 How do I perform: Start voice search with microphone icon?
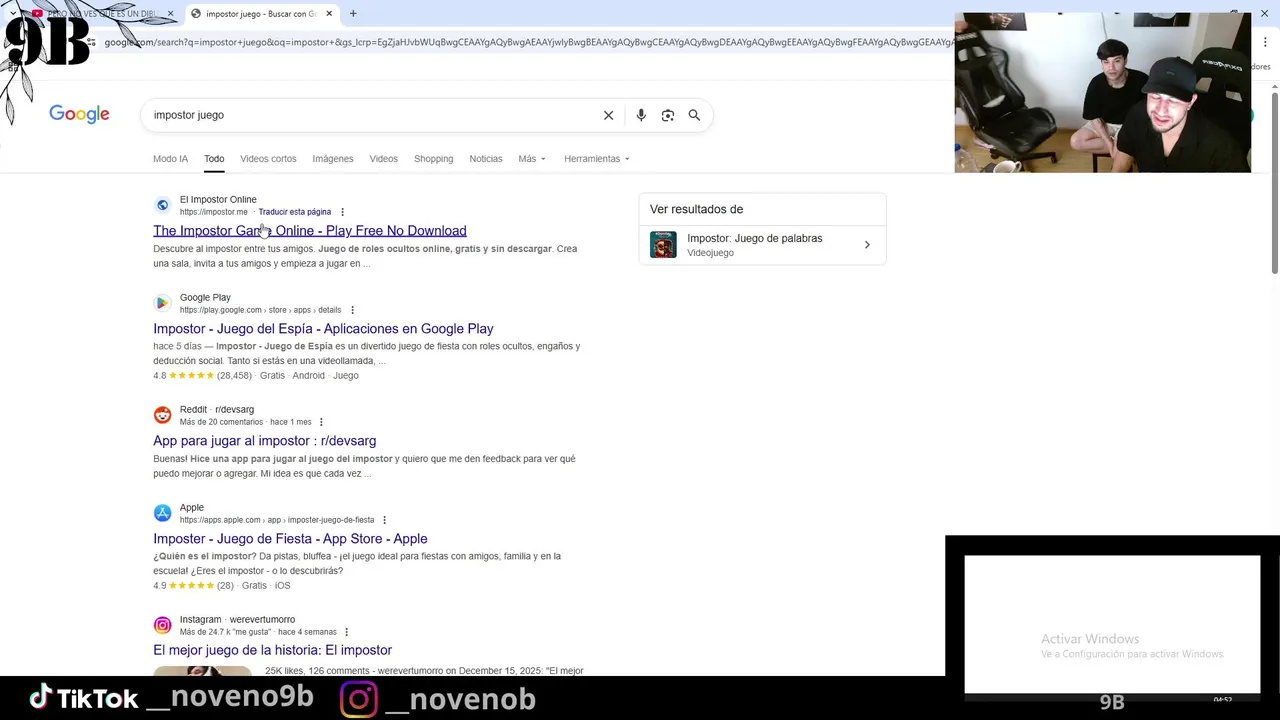coord(641,115)
